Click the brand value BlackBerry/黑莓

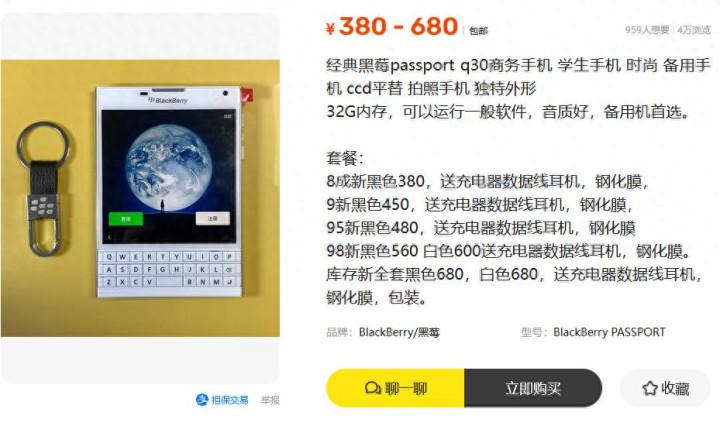pos(399,332)
